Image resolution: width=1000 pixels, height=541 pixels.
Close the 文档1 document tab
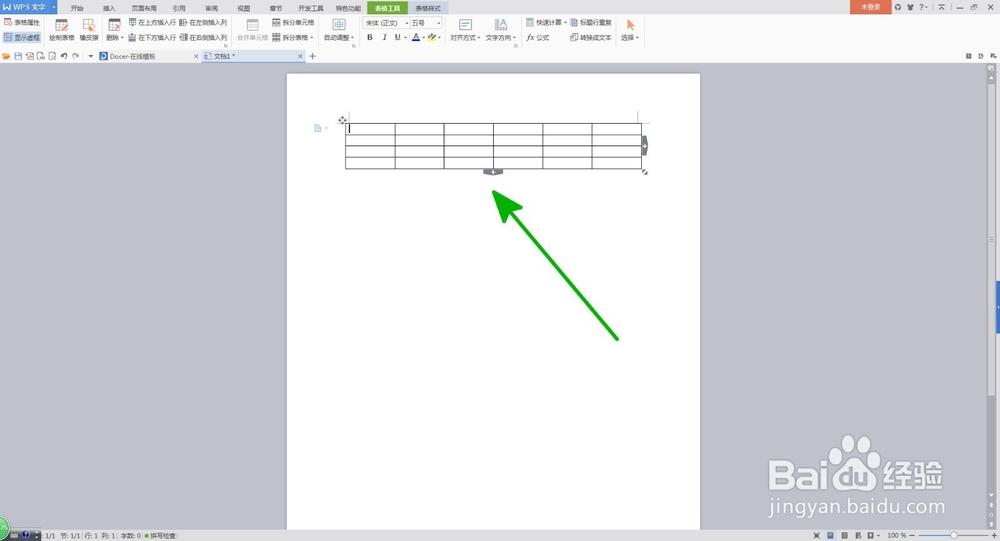(x=300, y=56)
